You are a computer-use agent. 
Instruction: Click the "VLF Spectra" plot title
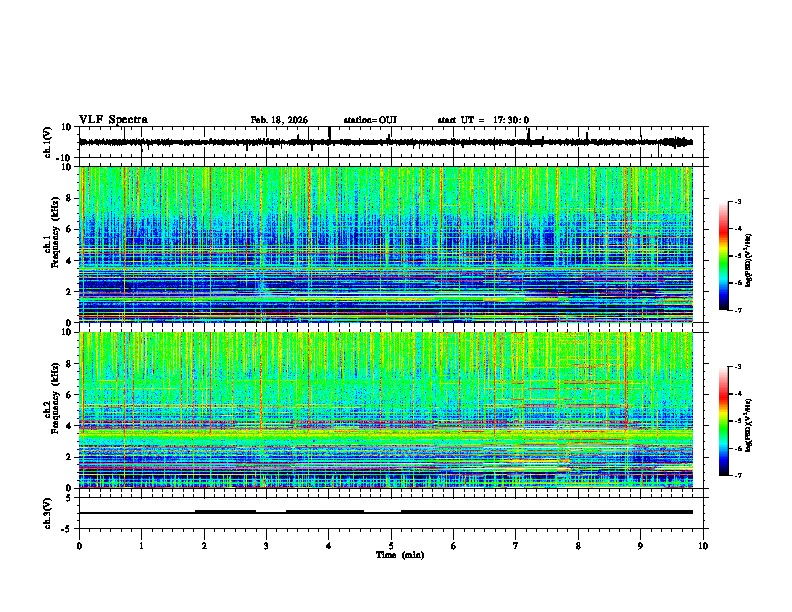tap(113, 120)
